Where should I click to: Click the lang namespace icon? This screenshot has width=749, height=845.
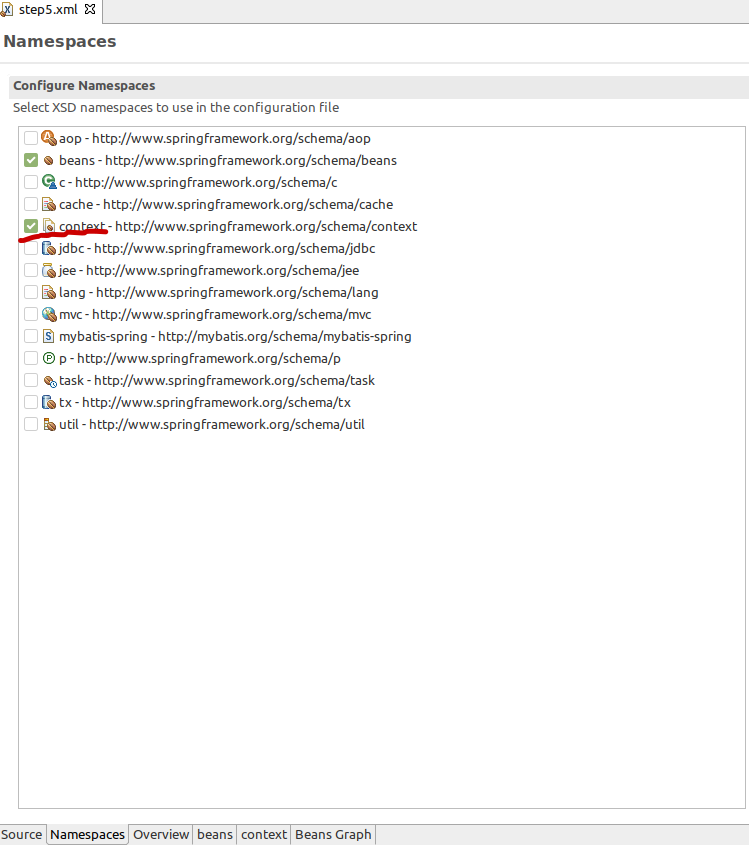point(49,292)
